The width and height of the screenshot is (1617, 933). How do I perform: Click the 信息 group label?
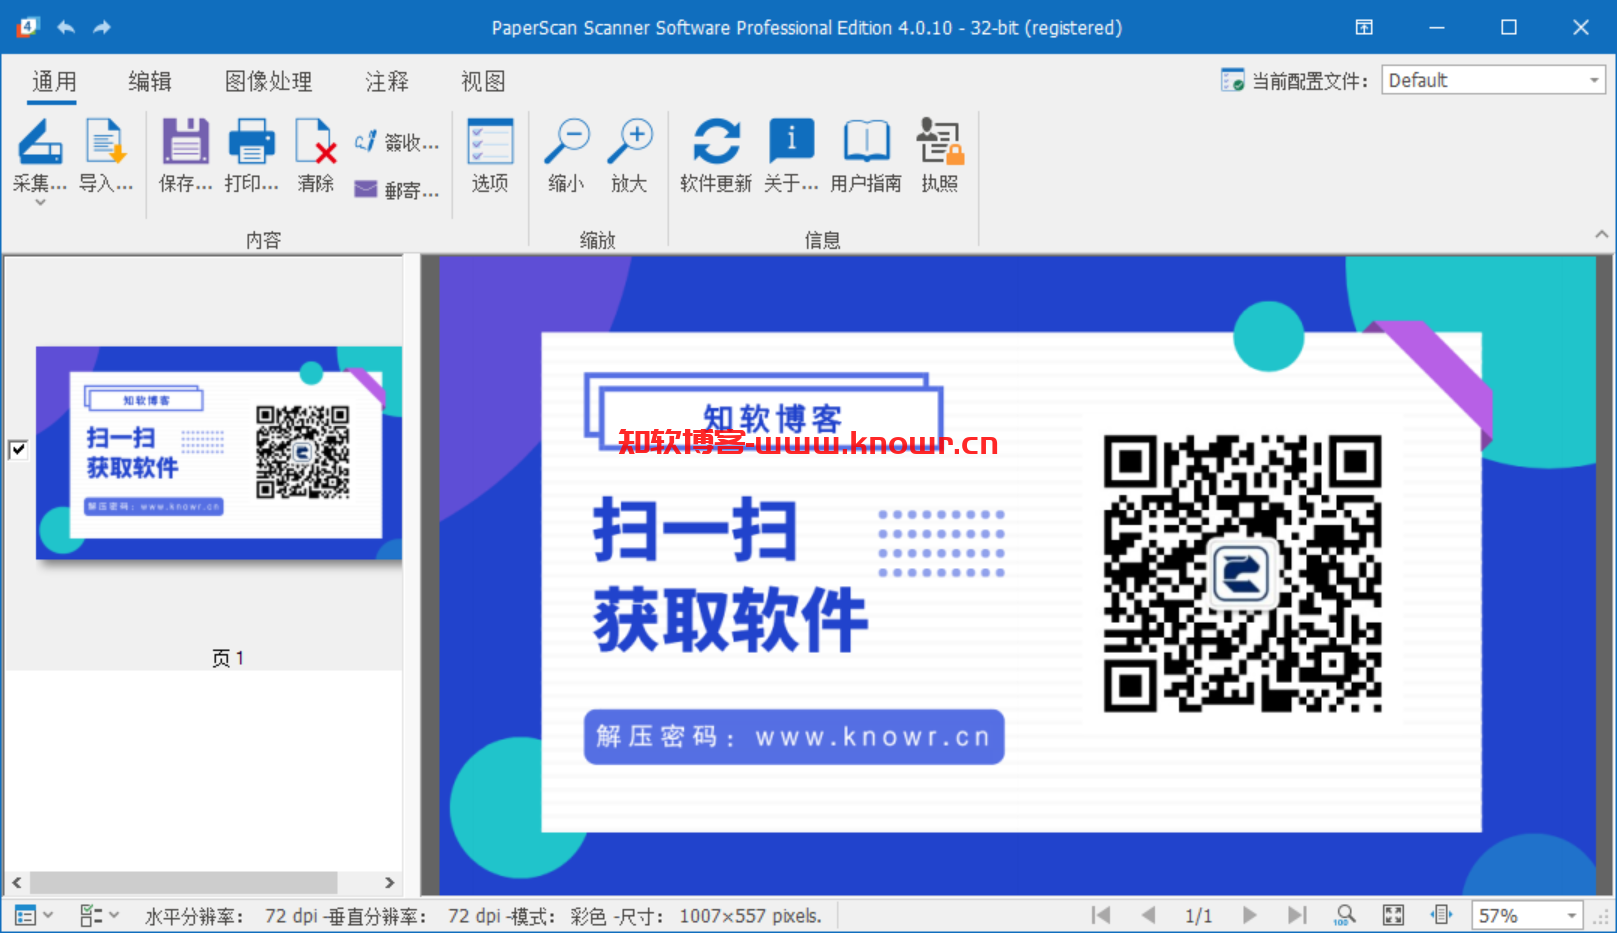click(x=823, y=240)
